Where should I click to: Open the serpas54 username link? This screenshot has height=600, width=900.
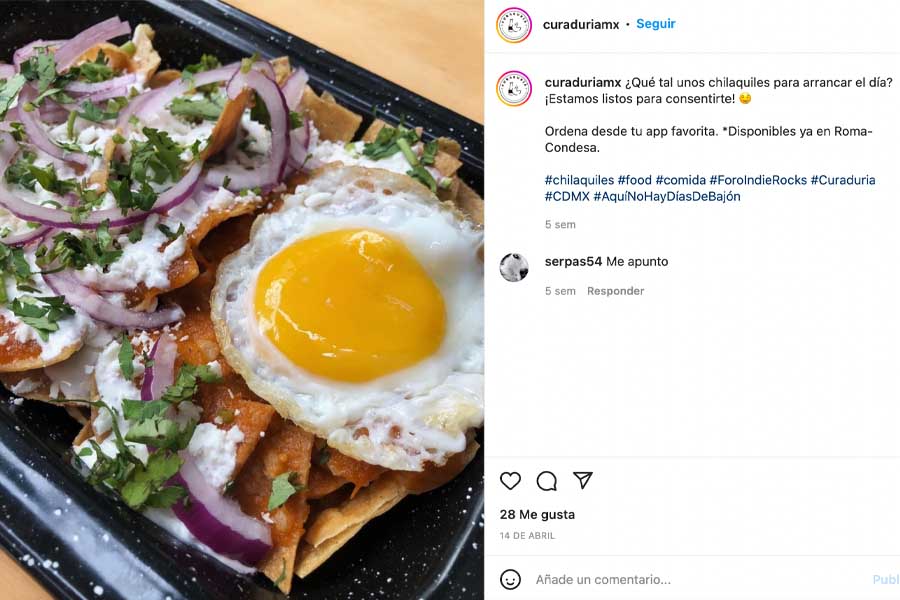tap(573, 262)
